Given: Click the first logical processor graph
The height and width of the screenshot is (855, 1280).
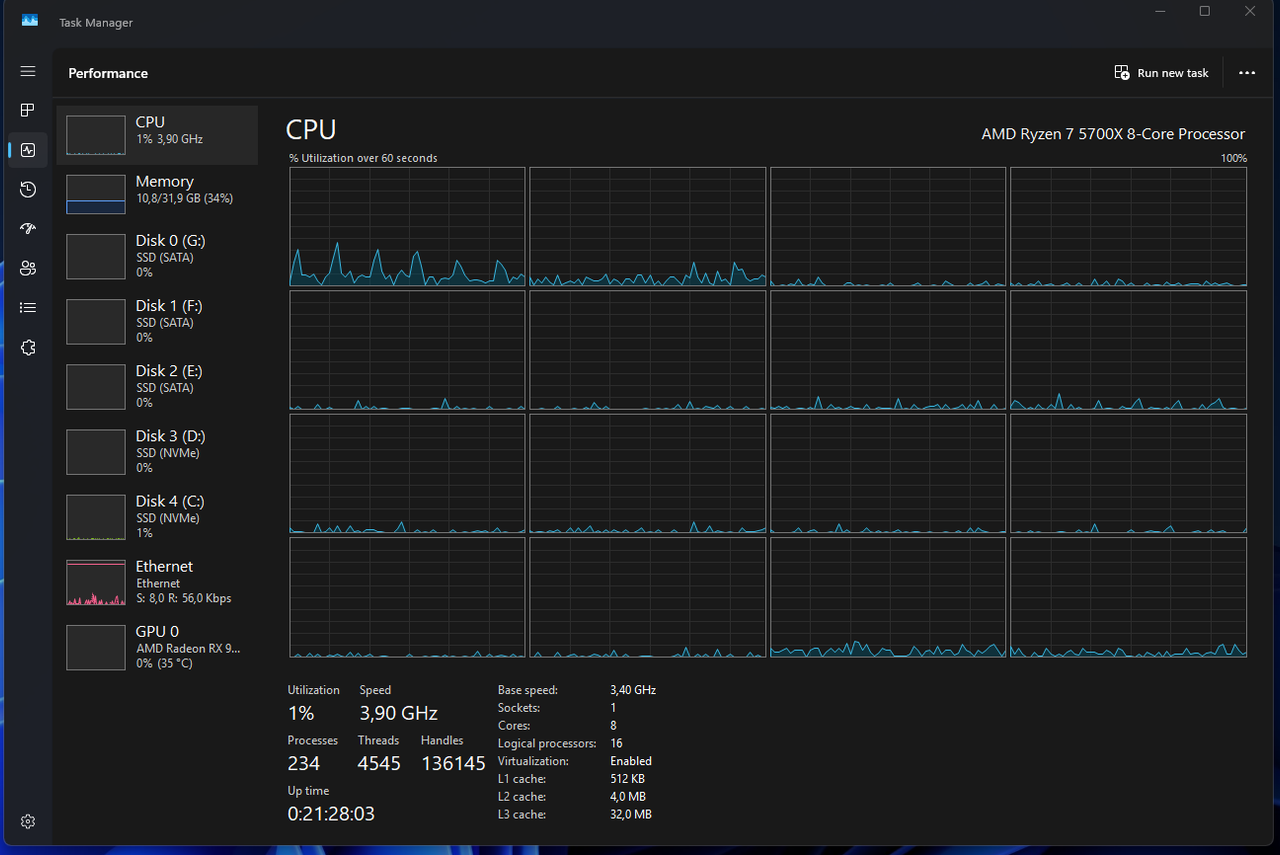Looking at the screenshot, I should (407, 227).
